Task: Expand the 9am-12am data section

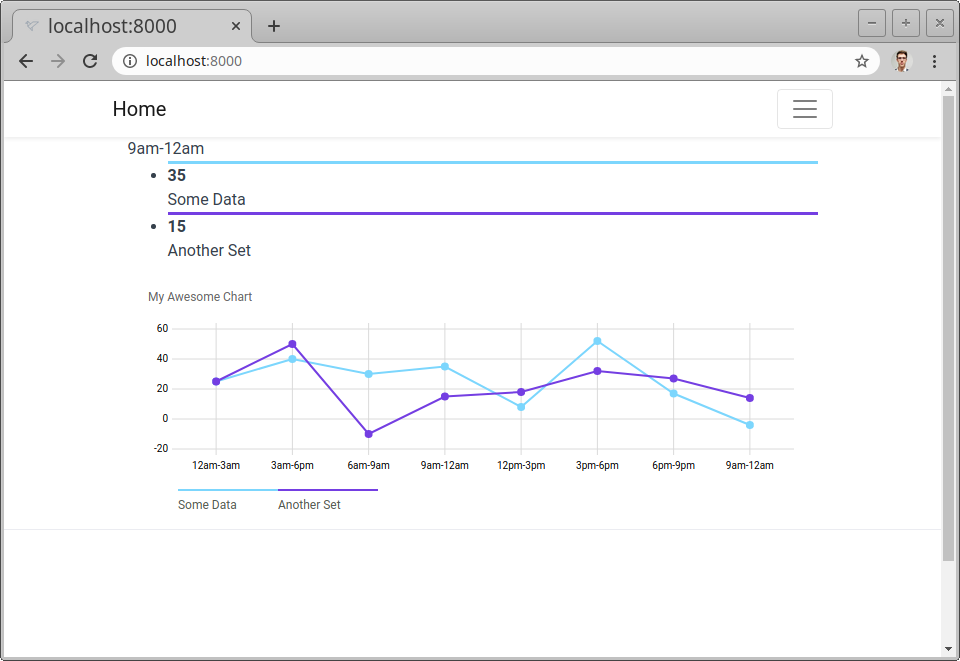Action: [x=165, y=148]
